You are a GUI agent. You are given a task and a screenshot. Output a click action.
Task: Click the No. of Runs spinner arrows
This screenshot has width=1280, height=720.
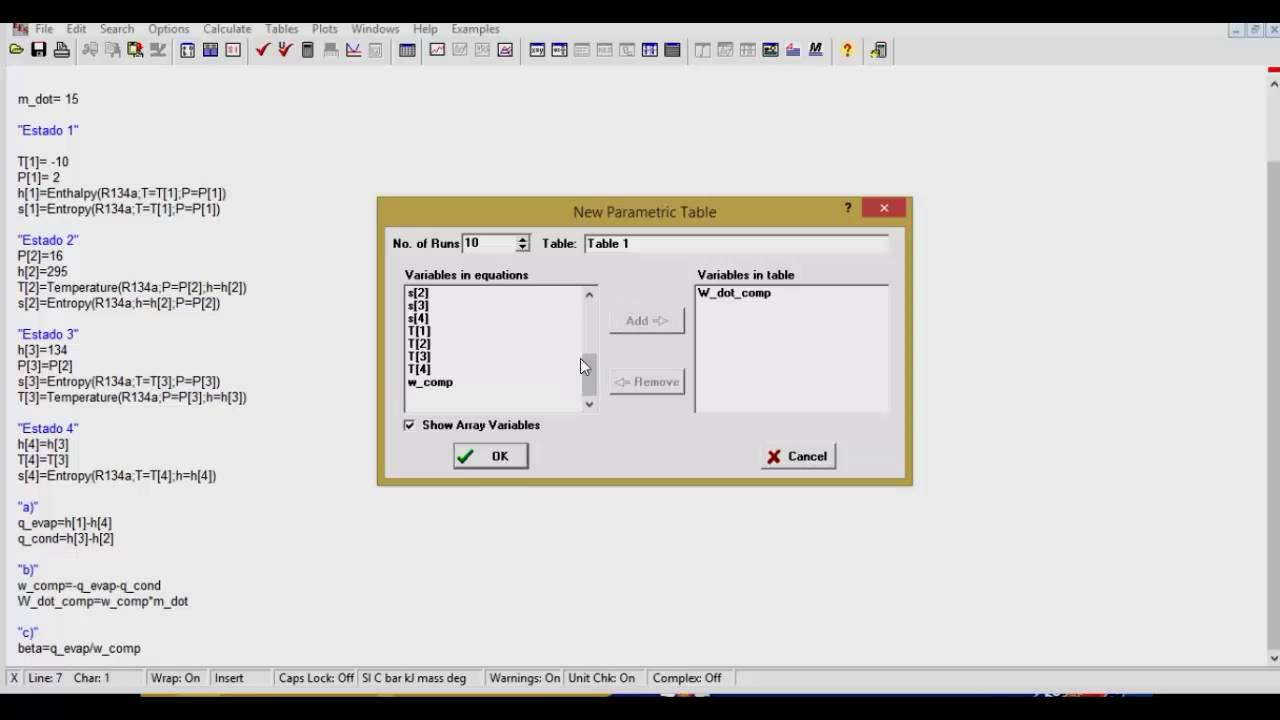(522, 243)
